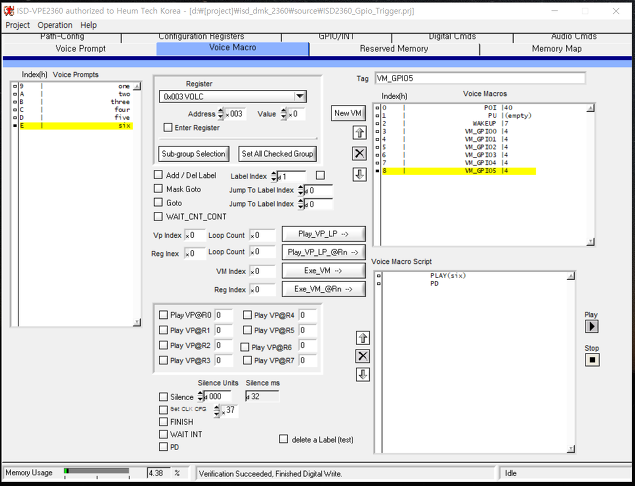This screenshot has width=635, height=486.
Task: Select voice macro row POI
Action: pos(459,108)
